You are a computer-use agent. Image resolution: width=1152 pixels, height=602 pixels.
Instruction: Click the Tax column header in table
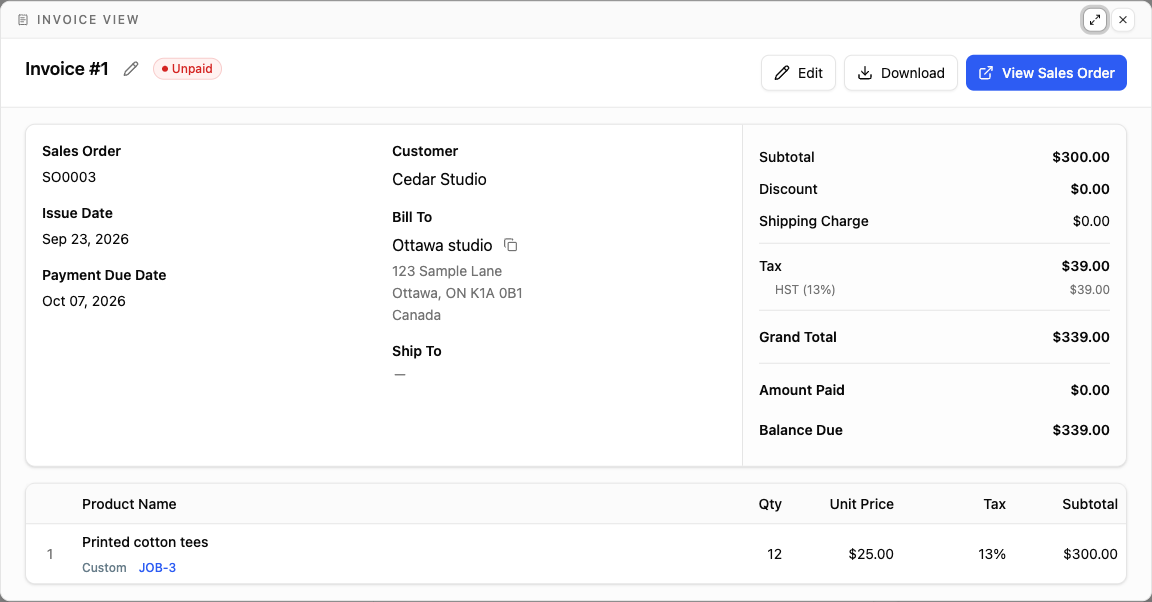coord(995,504)
